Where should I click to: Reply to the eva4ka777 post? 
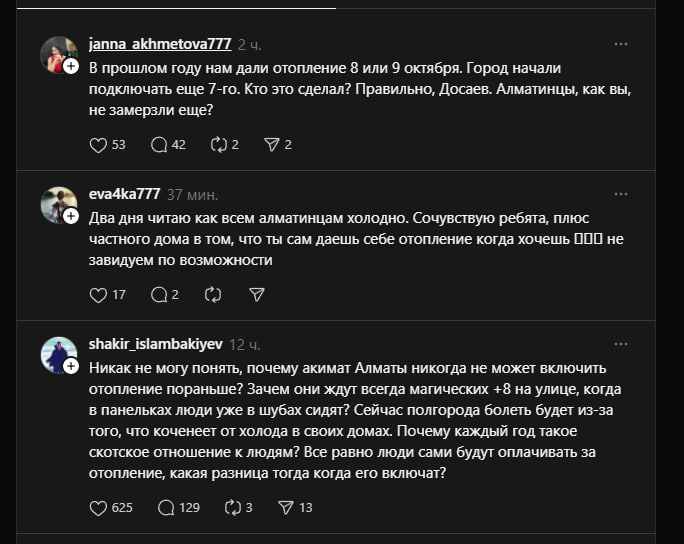point(158,295)
